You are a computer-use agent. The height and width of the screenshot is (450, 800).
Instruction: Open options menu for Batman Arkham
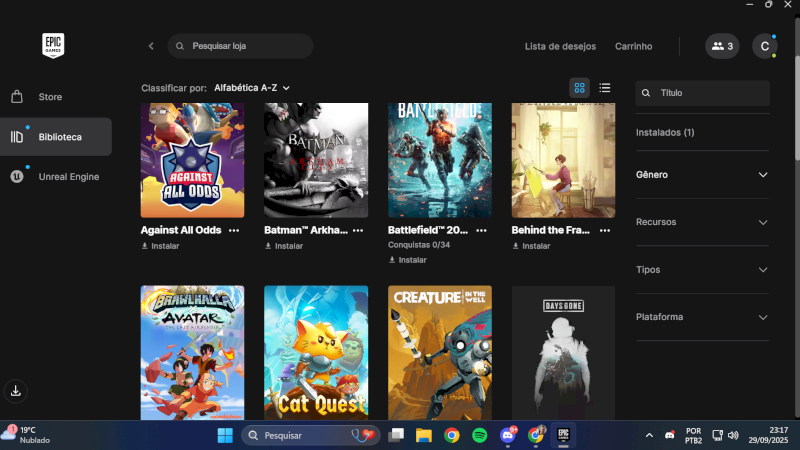tap(358, 230)
